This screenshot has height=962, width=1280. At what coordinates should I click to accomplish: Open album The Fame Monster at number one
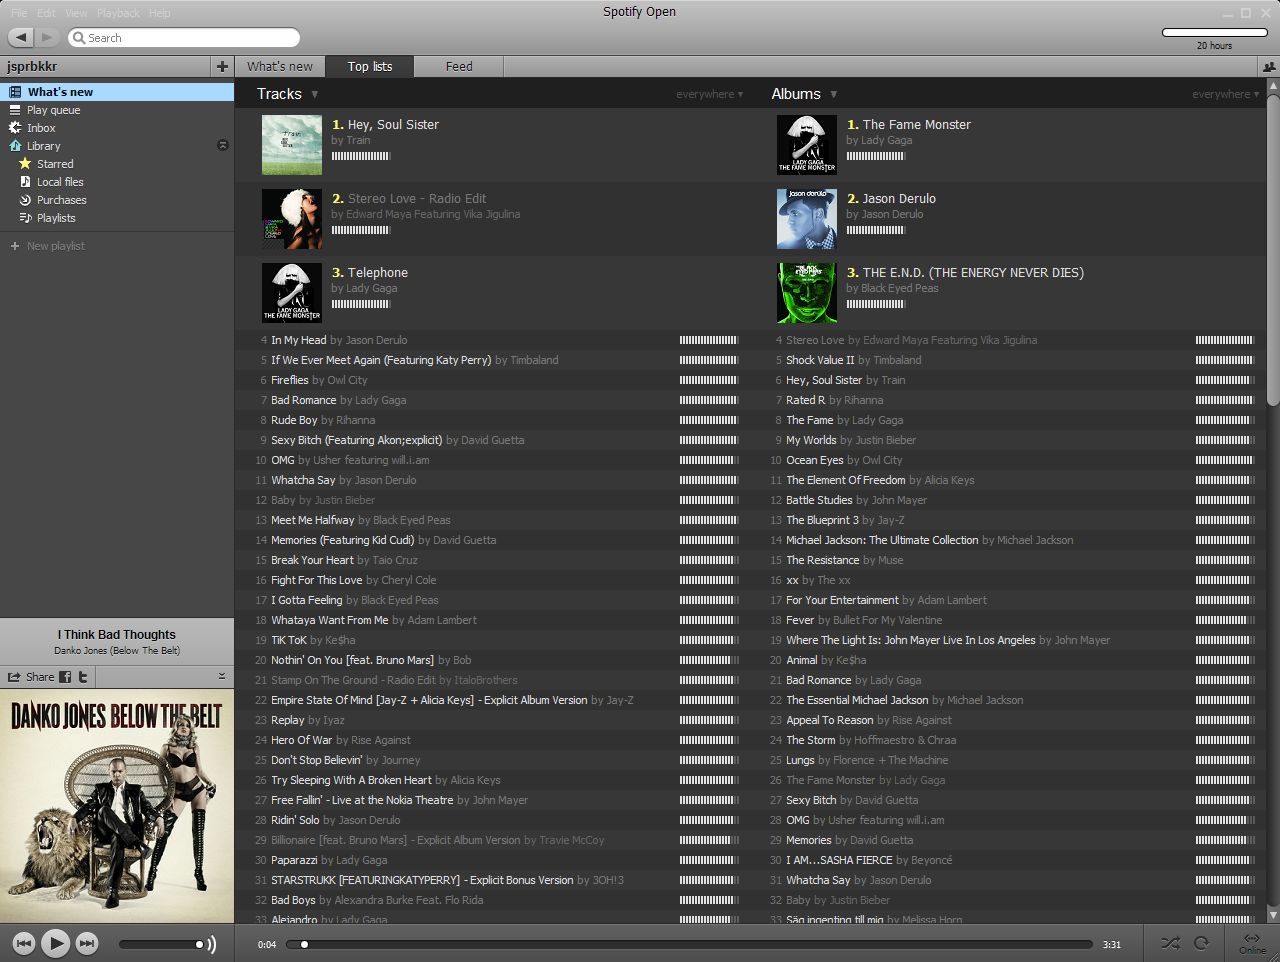coord(916,125)
